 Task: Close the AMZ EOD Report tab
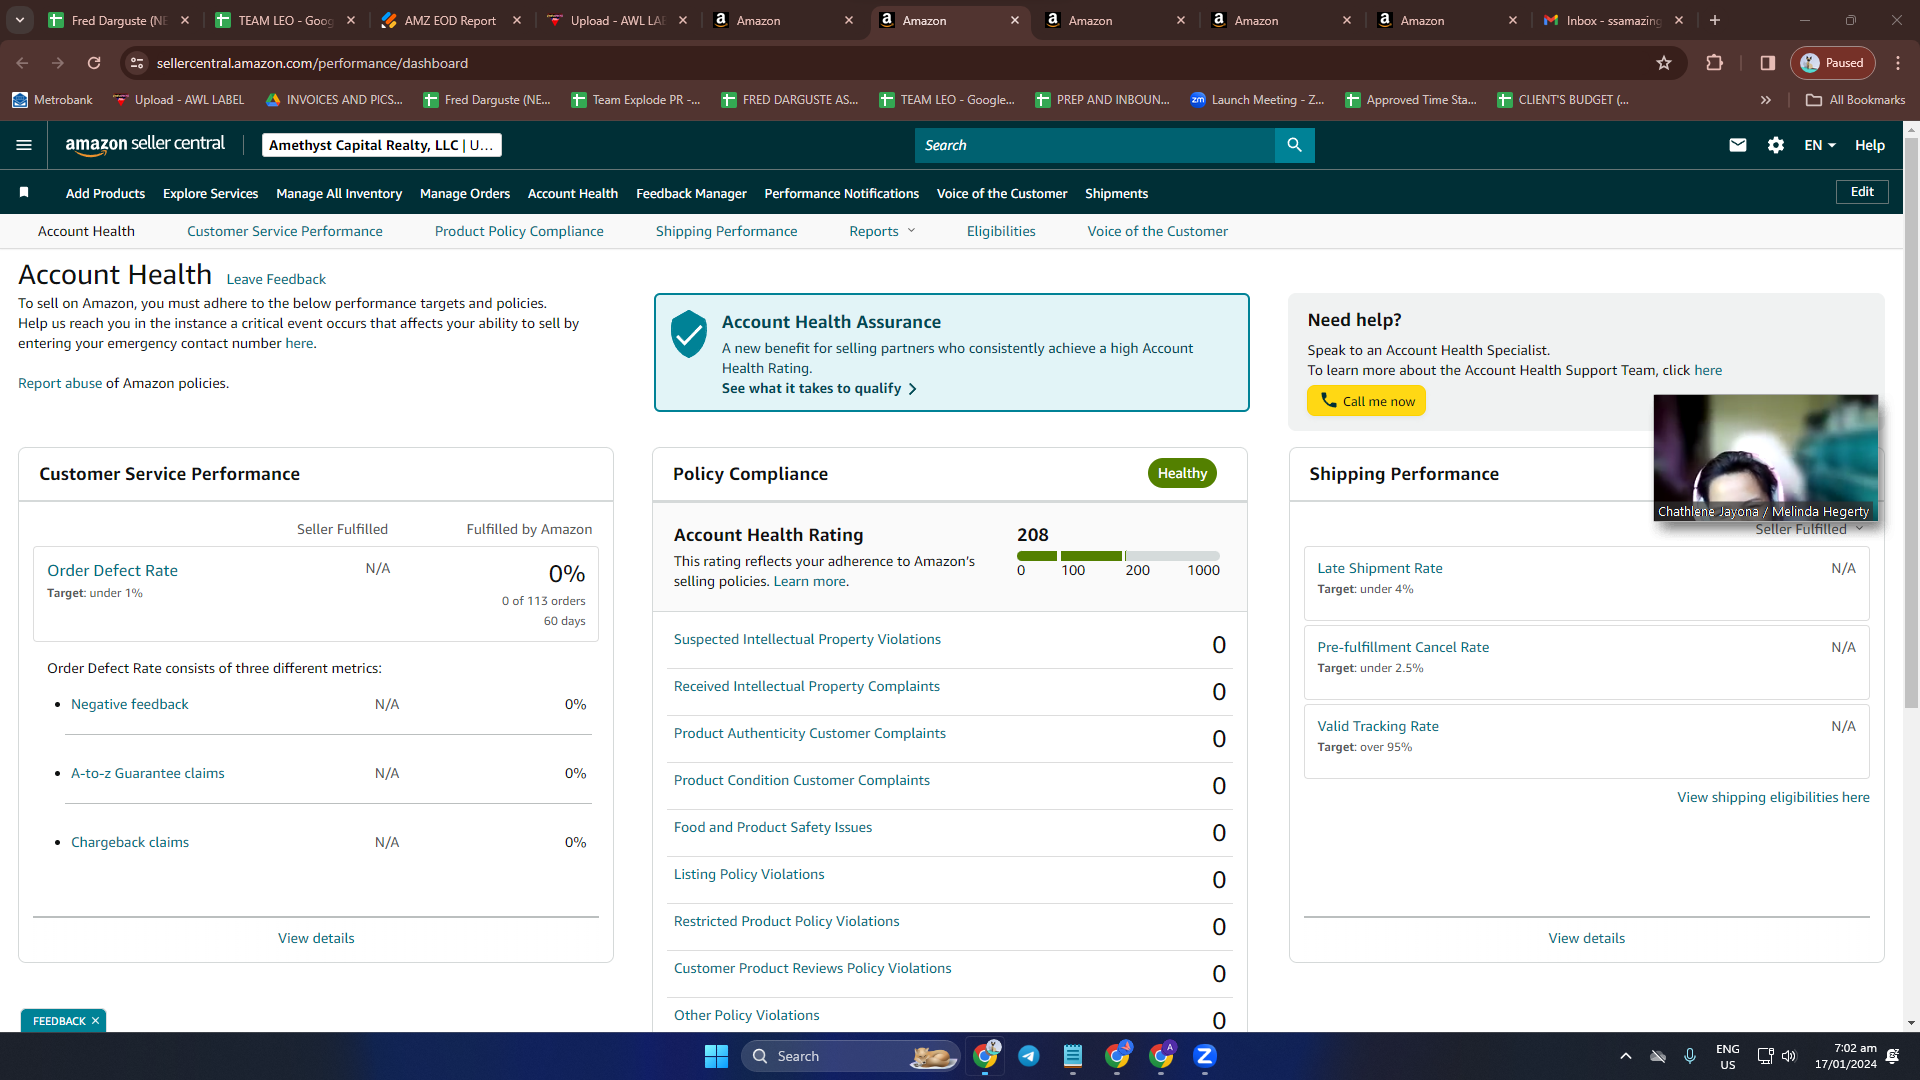pos(517,20)
